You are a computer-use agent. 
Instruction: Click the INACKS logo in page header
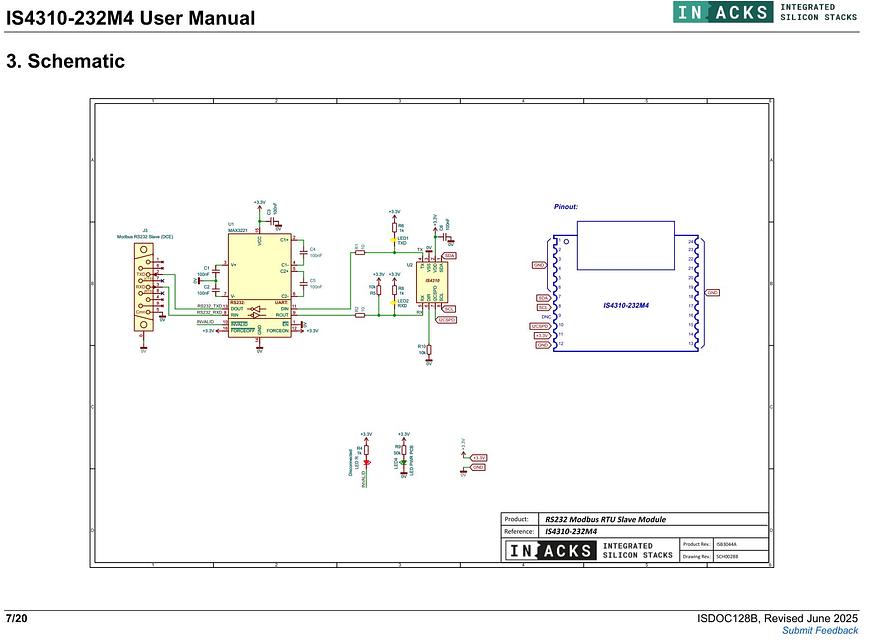723,12
